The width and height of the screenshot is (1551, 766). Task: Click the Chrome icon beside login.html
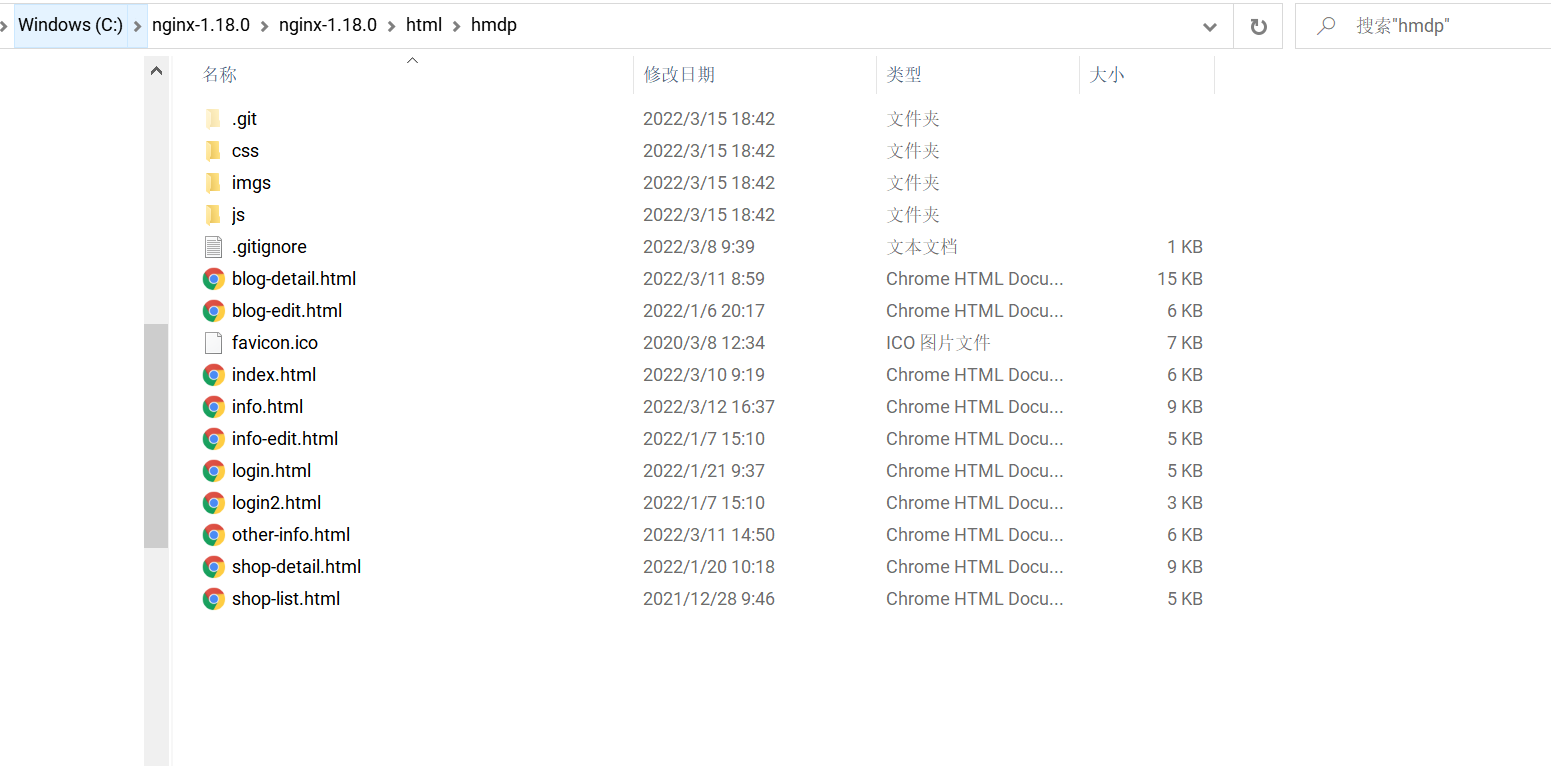coord(213,471)
